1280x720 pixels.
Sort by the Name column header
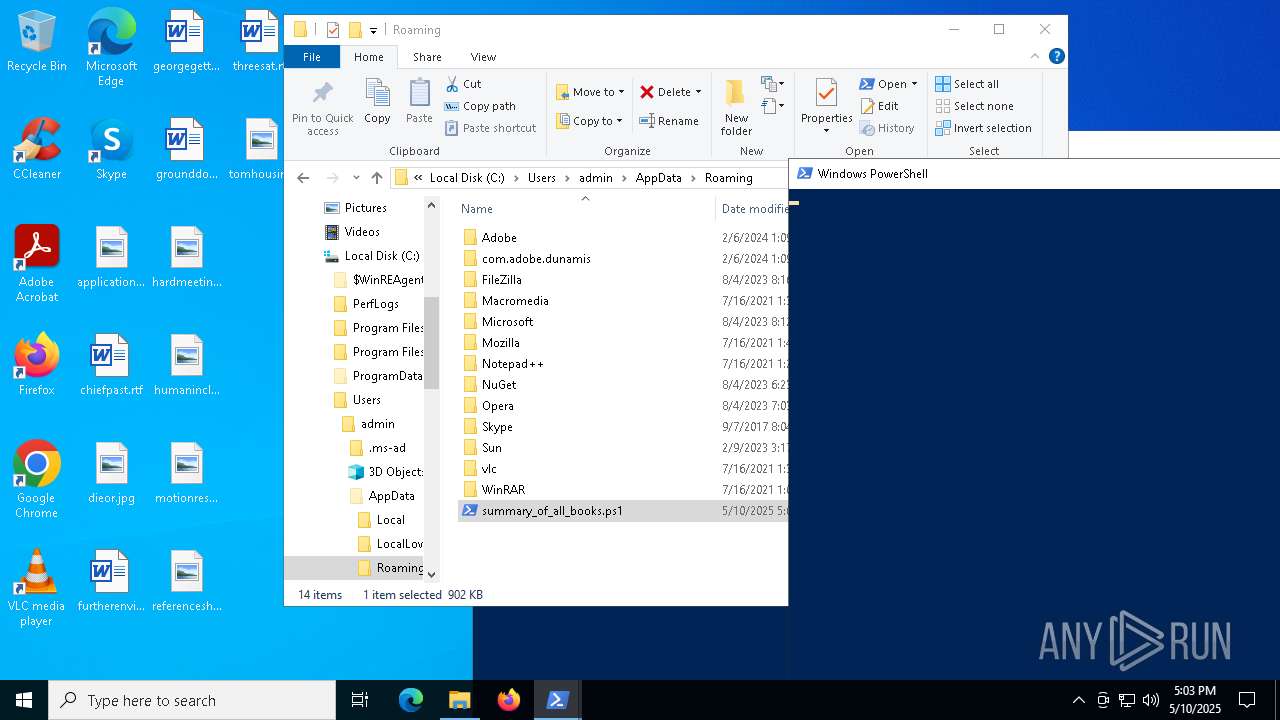click(477, 209)
